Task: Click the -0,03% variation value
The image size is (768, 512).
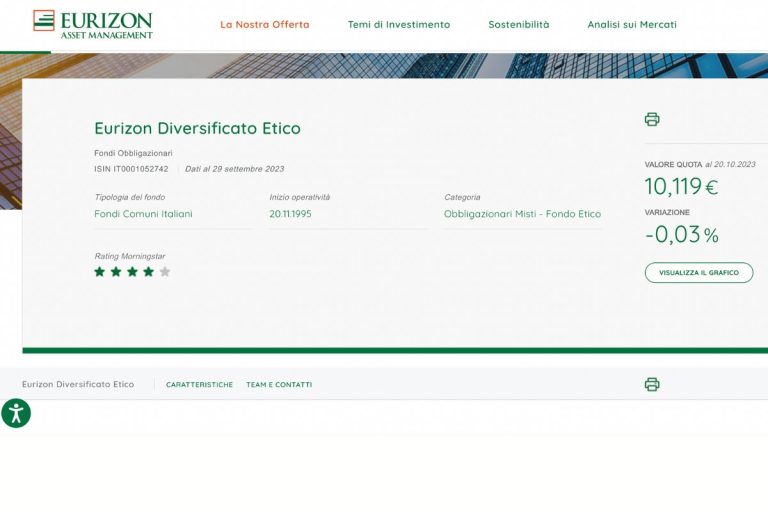Action: pyautogui.click(x=682, y=234)
